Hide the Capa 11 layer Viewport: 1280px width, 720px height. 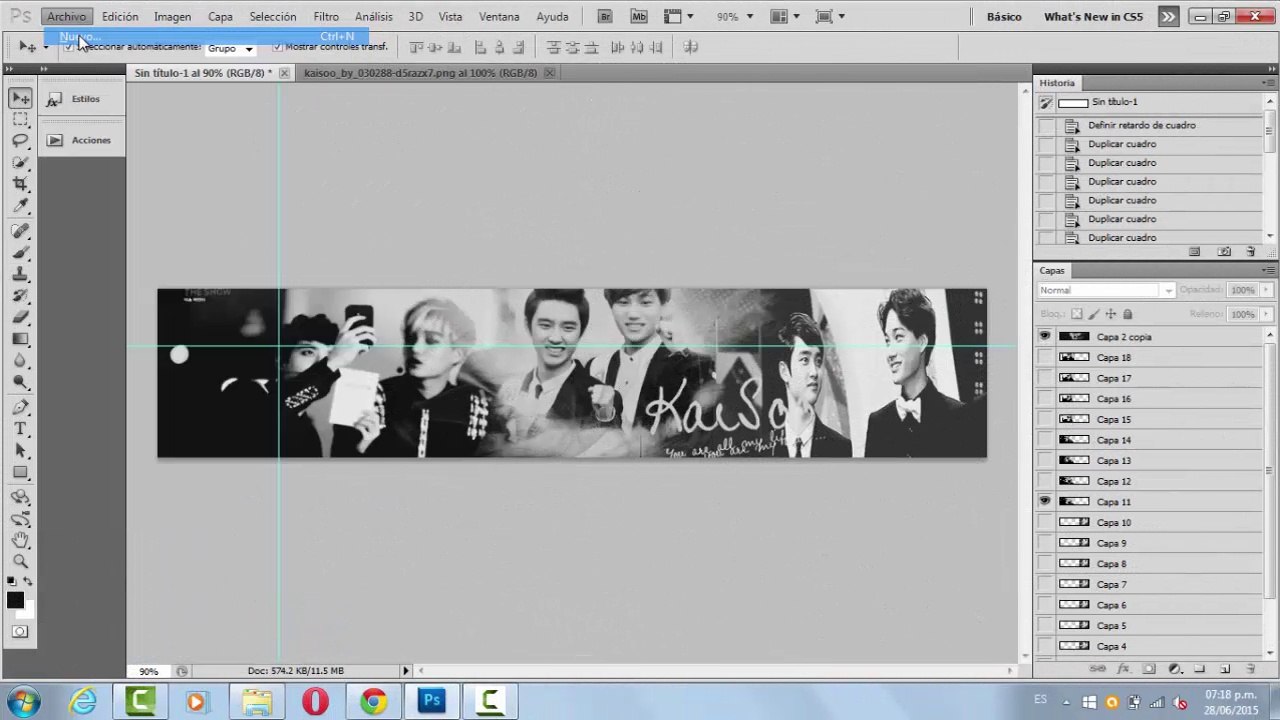[x=1045, y=502]
